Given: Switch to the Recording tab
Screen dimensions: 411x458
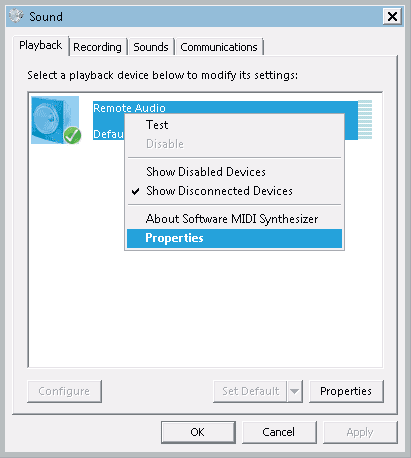Looking at the screenshot, I should [x=97, y=47].
